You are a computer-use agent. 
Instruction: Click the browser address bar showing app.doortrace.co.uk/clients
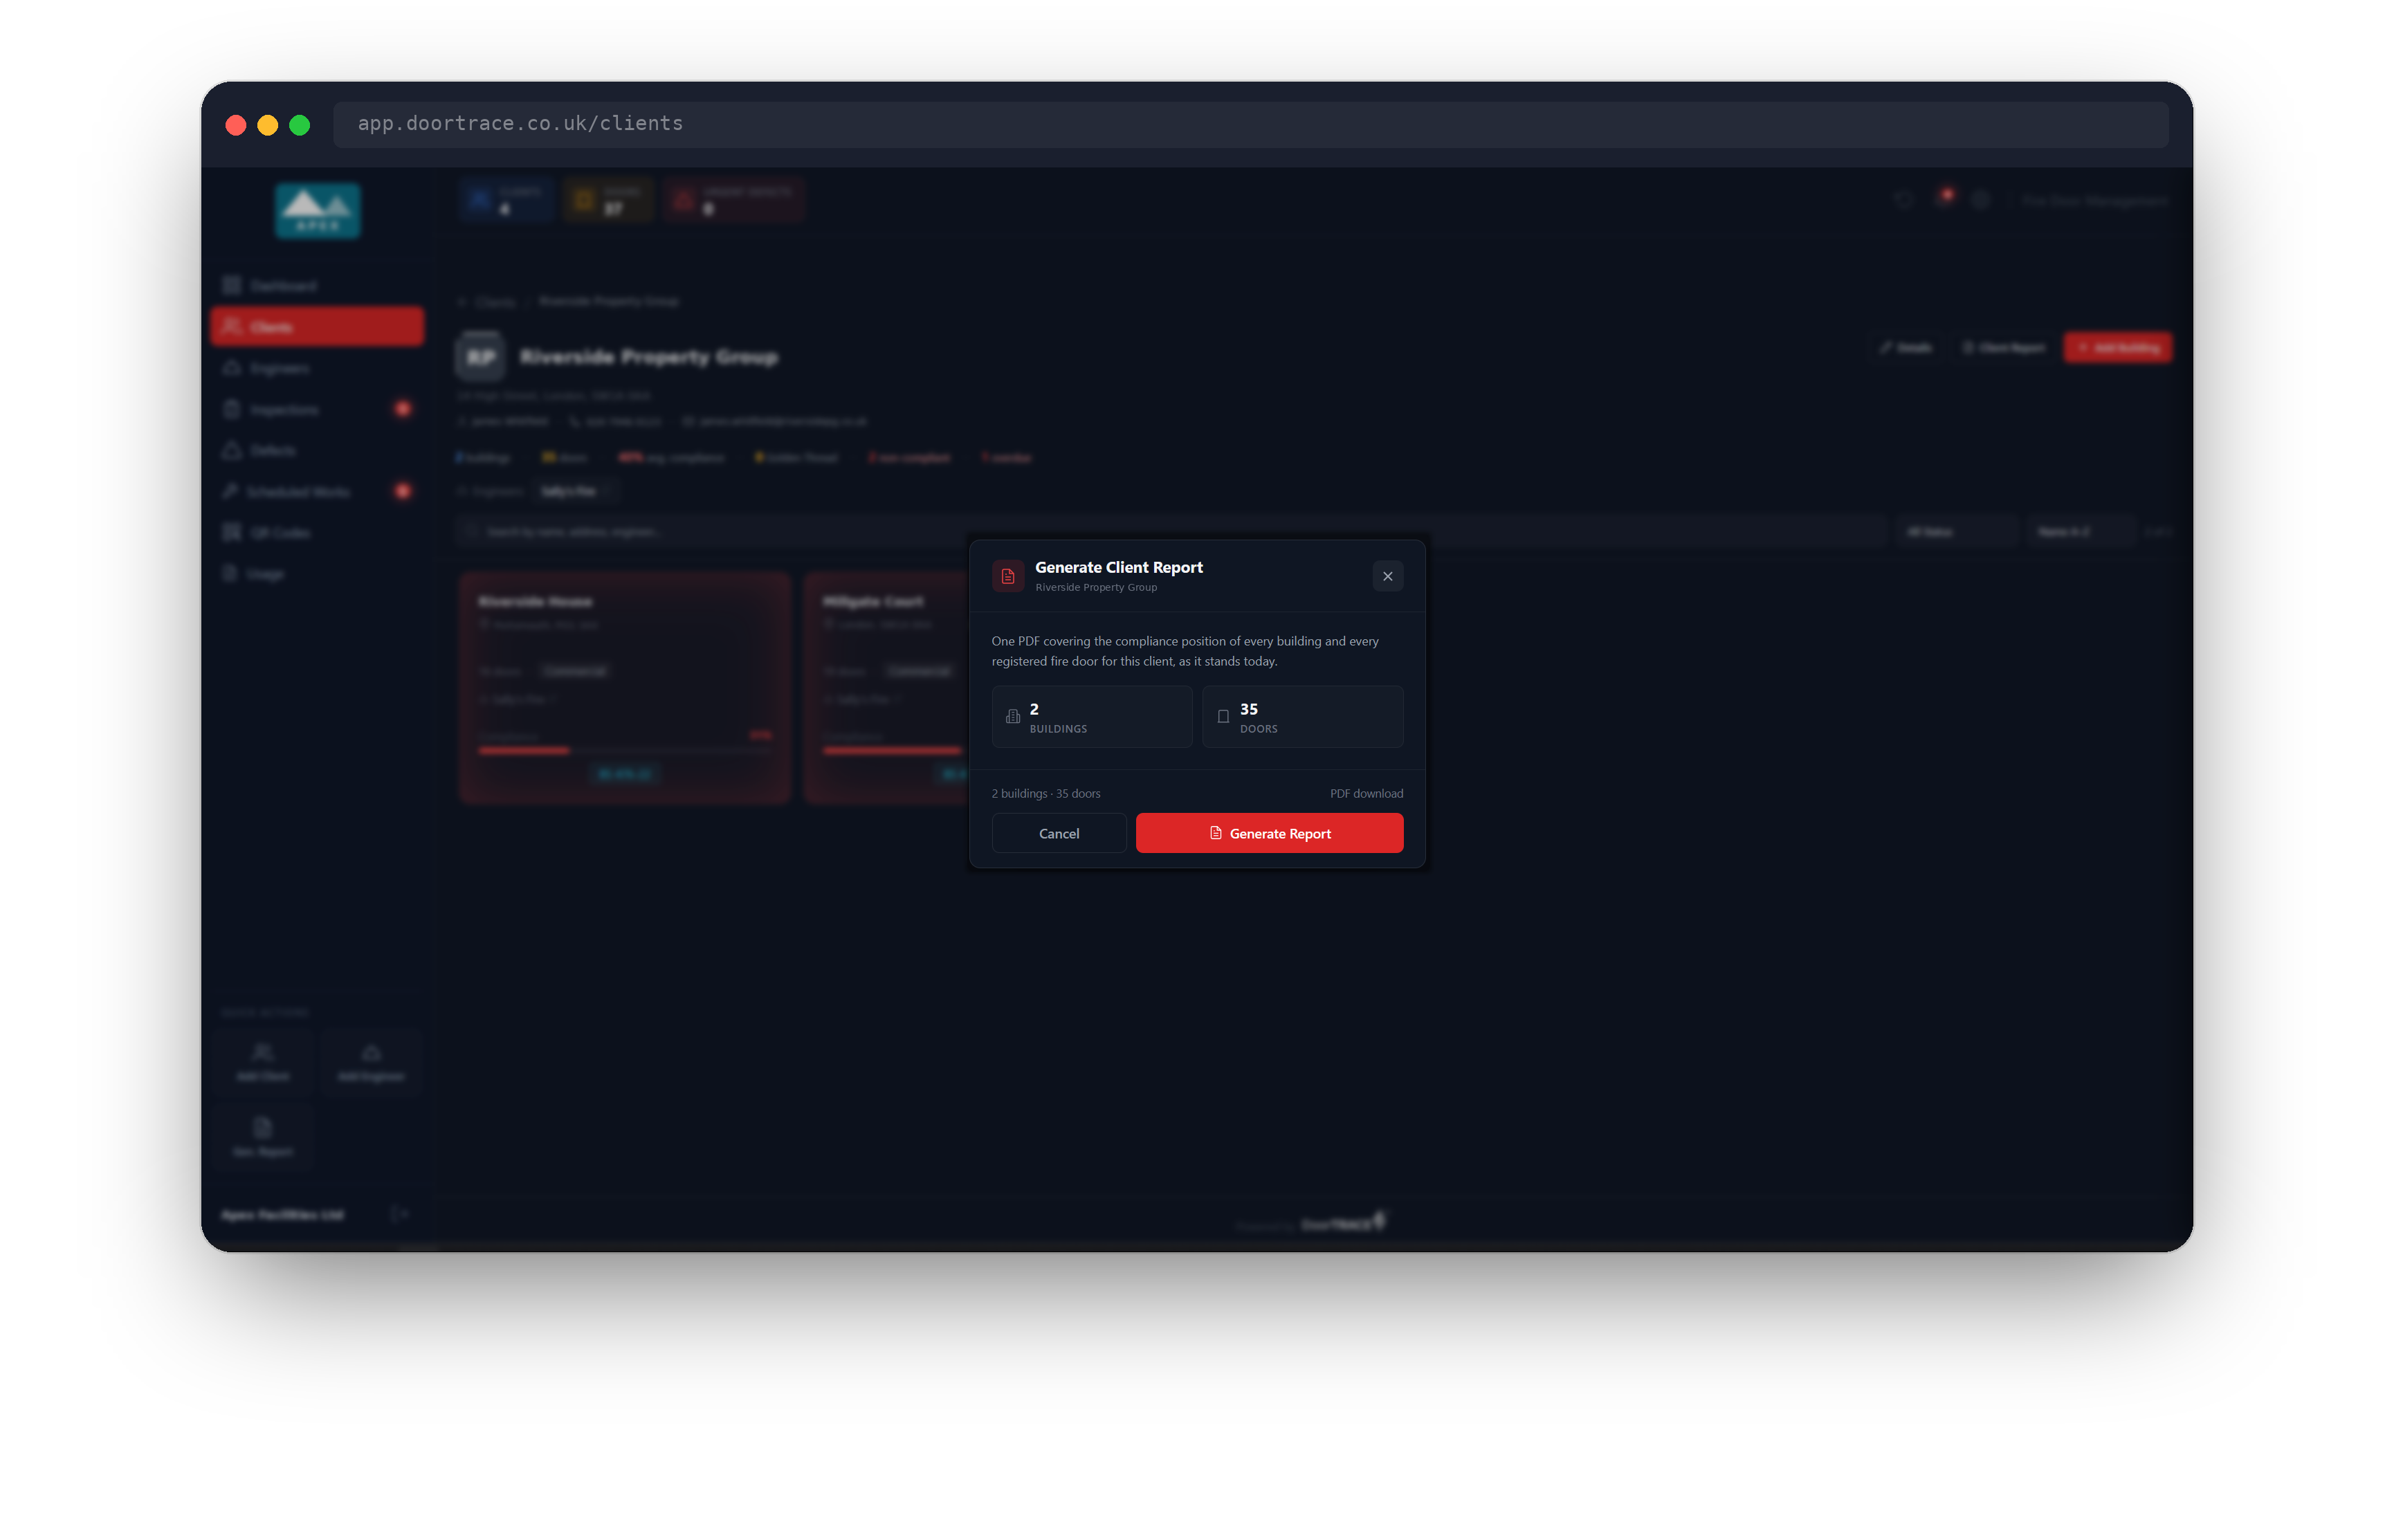point(1250,124)
